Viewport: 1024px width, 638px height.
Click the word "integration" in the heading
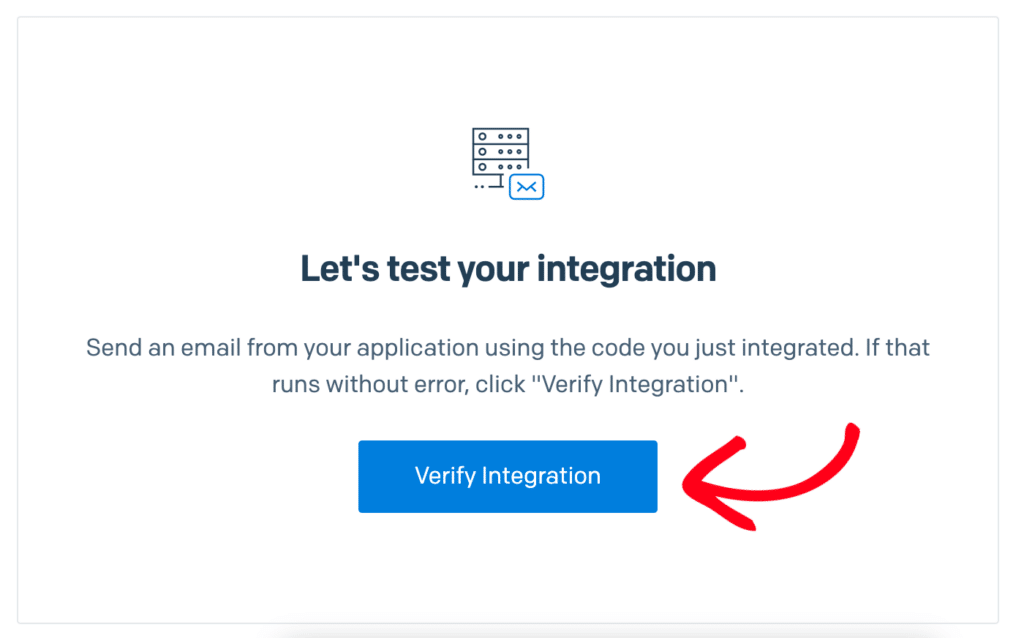626,269
